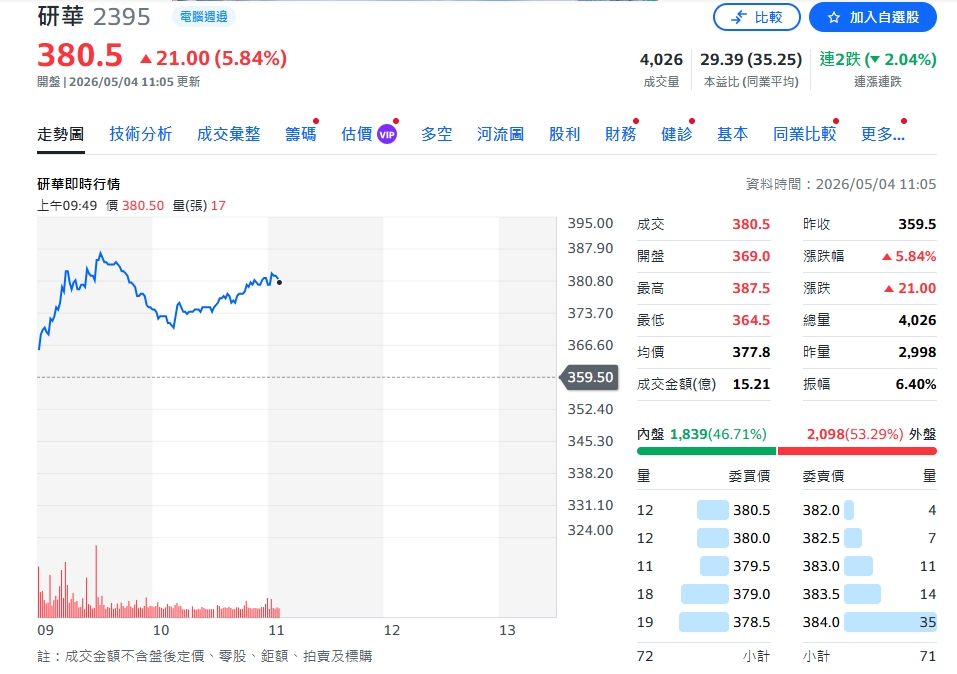Select the 股利 tab
The height and width of the screenshot is (674, 957).
click(x=565, y=134)
